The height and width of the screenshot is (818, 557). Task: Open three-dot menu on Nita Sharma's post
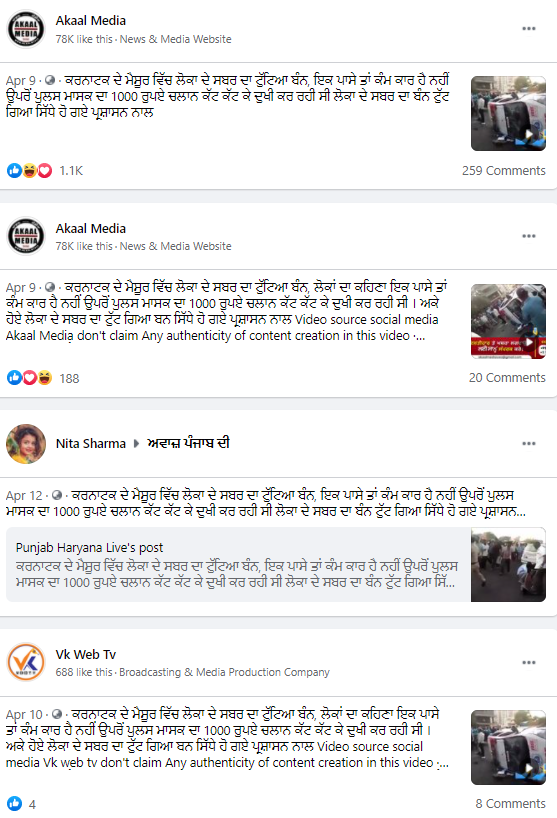click(529, 443)
